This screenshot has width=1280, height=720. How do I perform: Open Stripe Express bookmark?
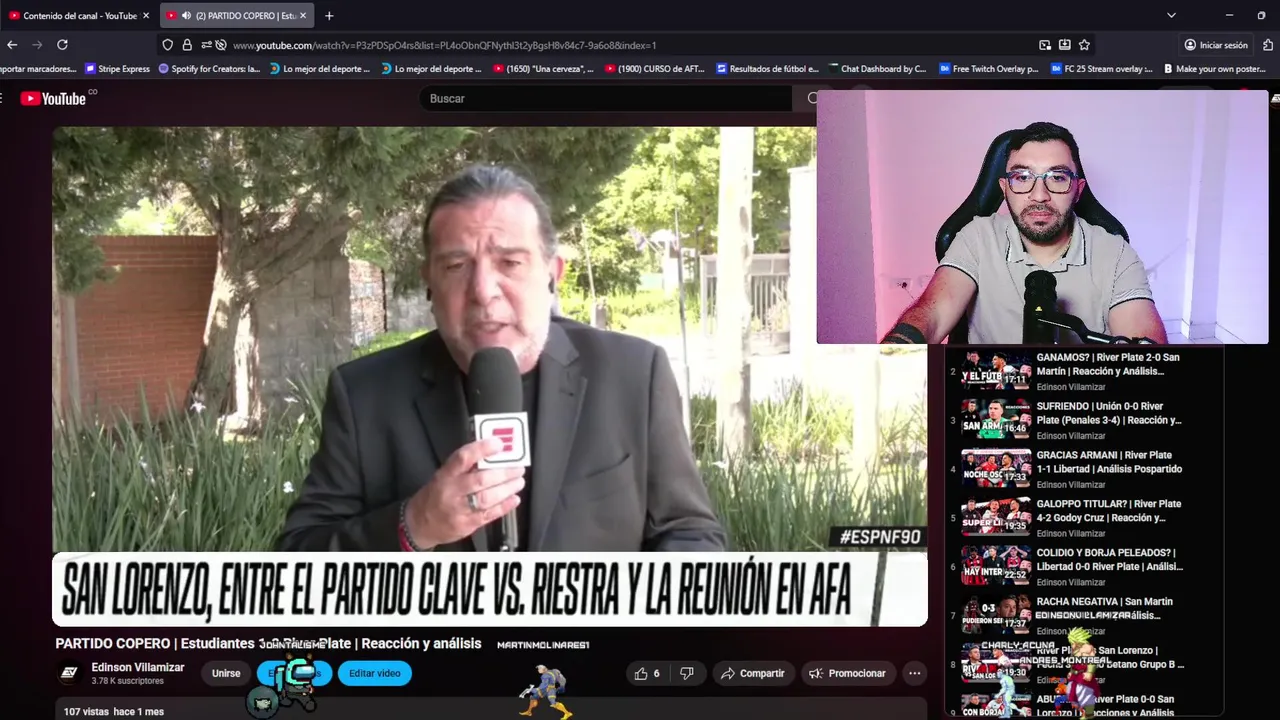click(118, 69)
